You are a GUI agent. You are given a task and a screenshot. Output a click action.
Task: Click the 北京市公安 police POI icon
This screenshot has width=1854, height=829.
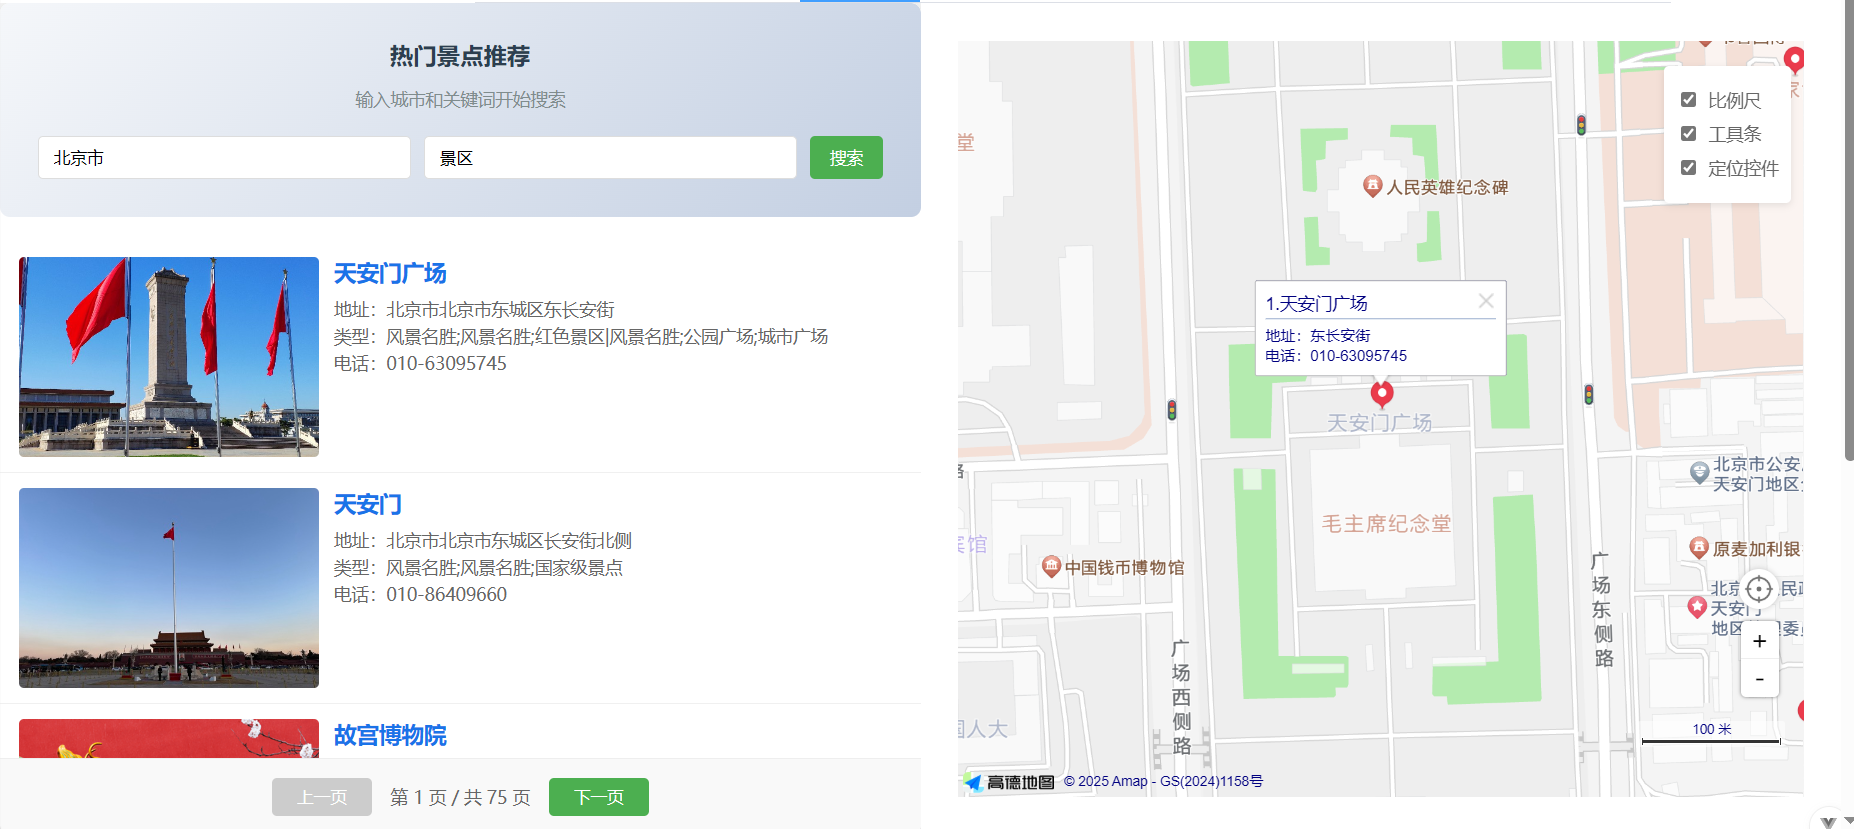coord(1699,472)
